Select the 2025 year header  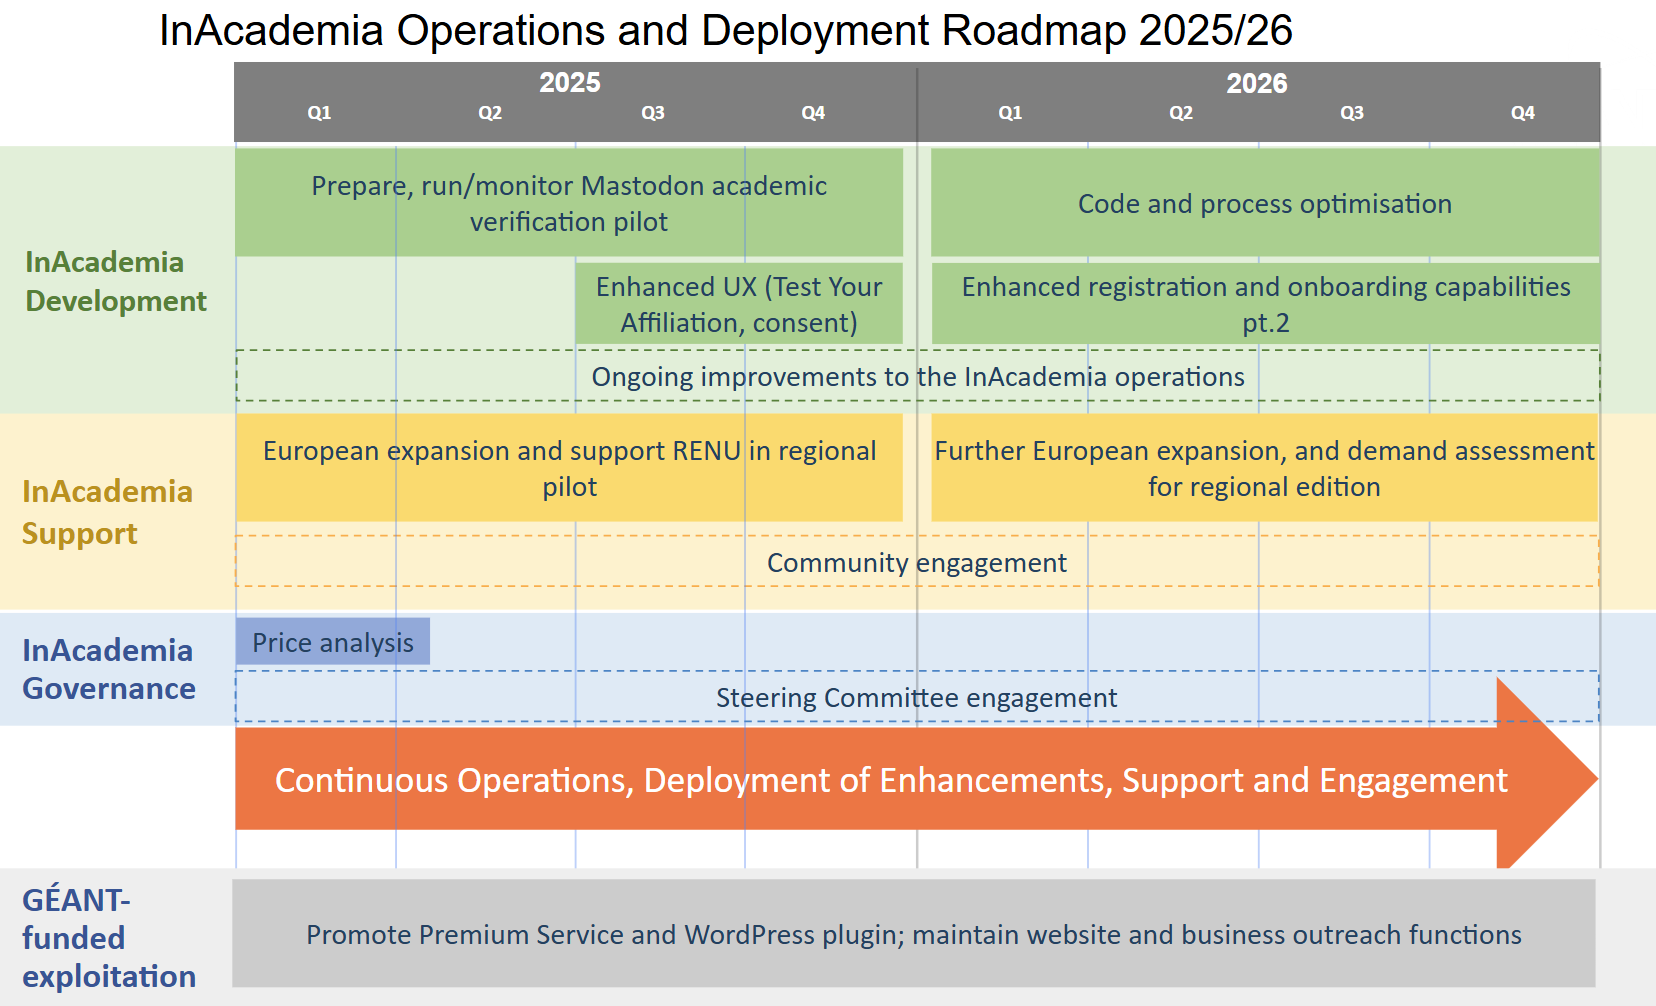tap(569, 83)
